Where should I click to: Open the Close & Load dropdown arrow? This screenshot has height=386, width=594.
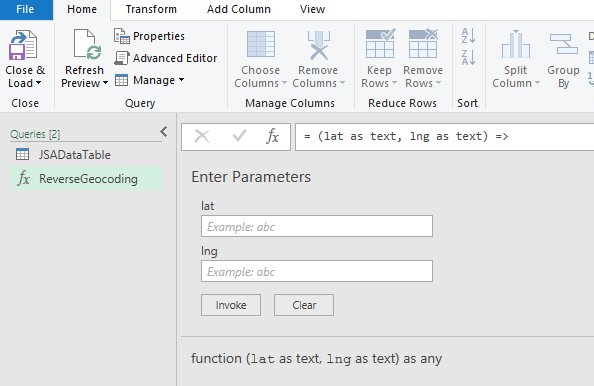point(38,83)
